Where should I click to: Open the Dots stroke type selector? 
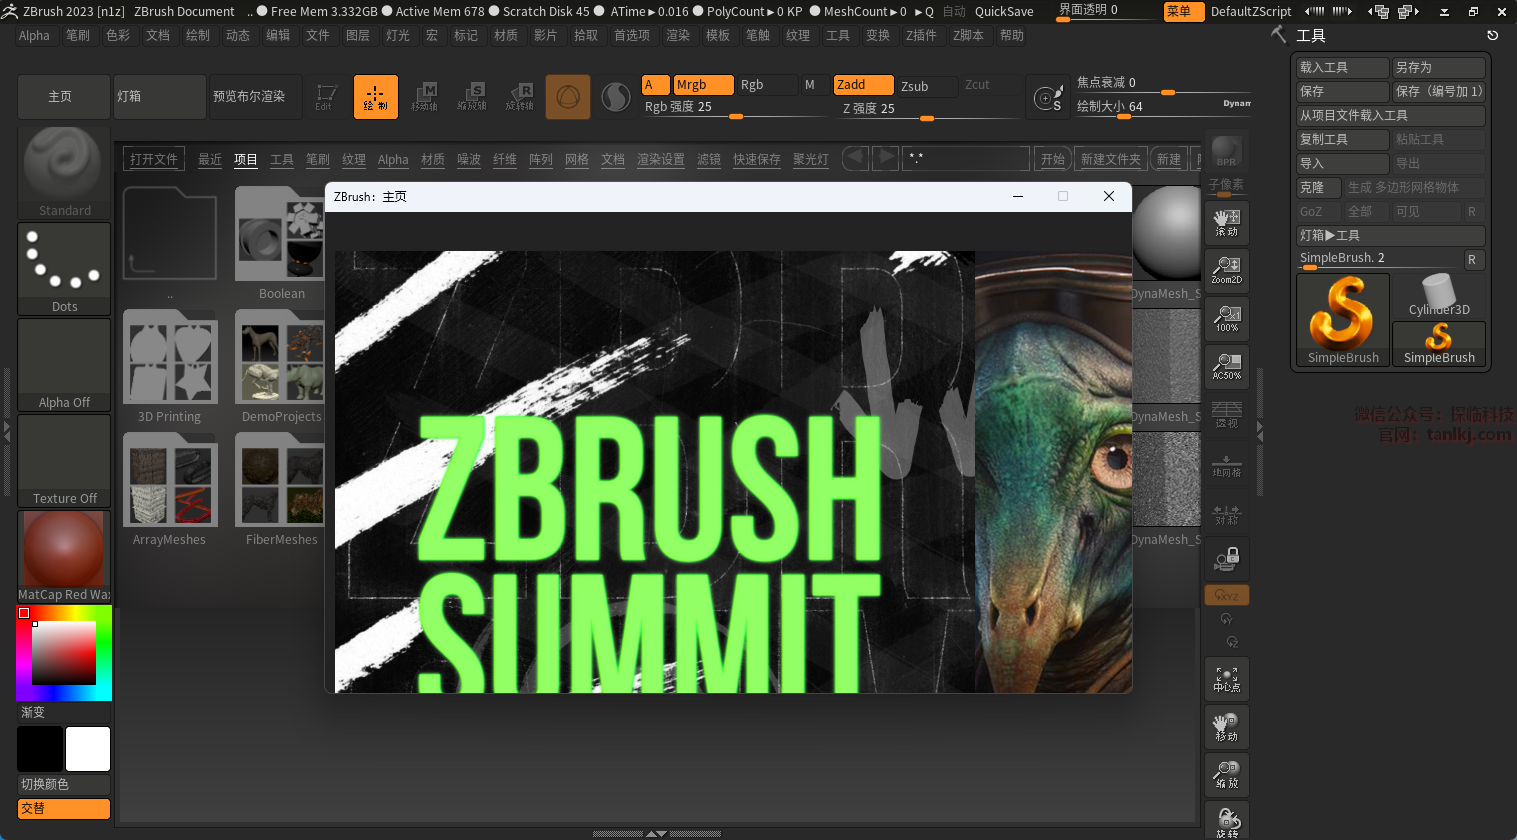[x=64, y=267]
